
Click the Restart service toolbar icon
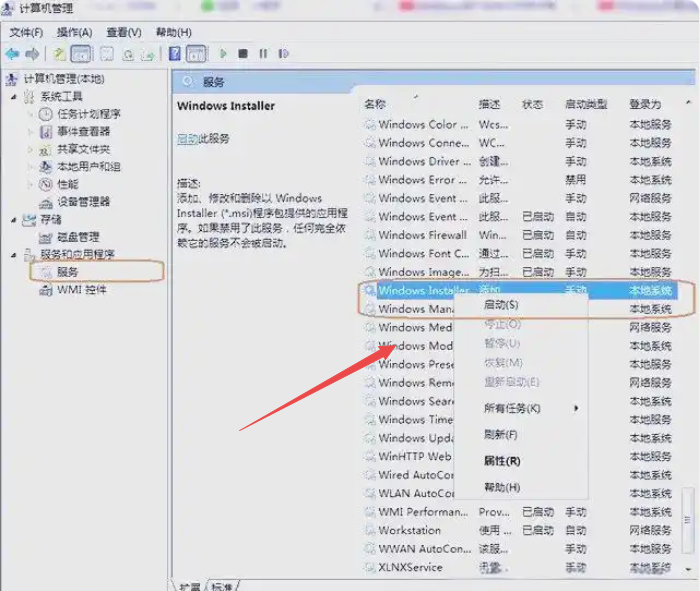coord(283,54)
